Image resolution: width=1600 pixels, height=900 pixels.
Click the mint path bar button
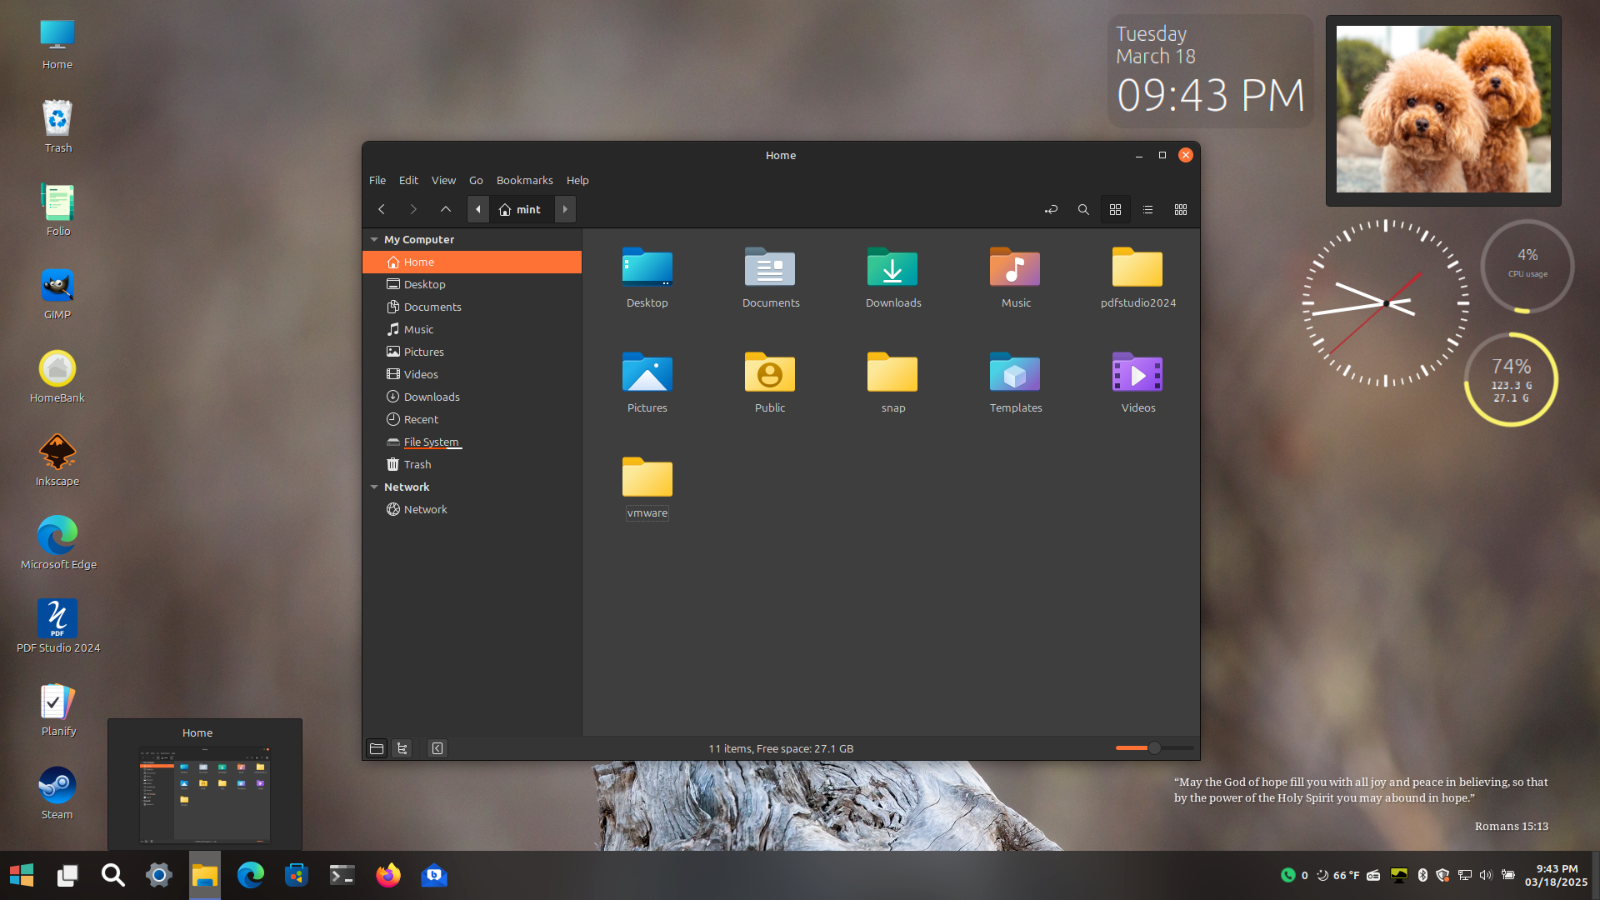pos(520,210)
